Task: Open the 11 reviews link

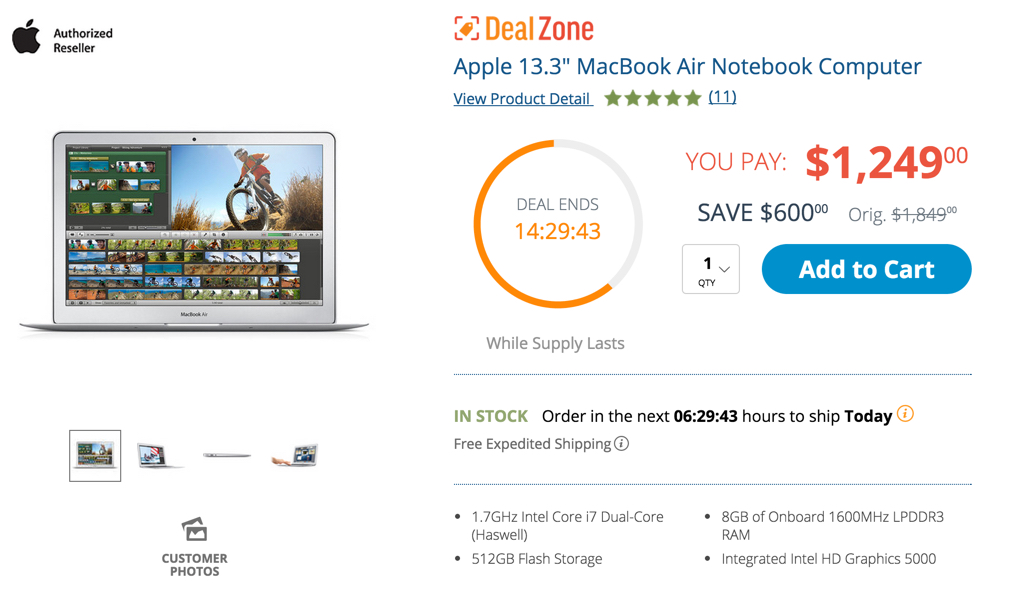Action: pyautogui.click(x=722, y=97)
